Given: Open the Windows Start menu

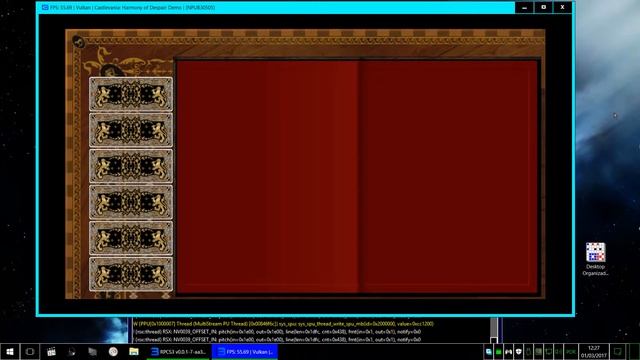Looking at the screenshot, I should click(10, 352).
